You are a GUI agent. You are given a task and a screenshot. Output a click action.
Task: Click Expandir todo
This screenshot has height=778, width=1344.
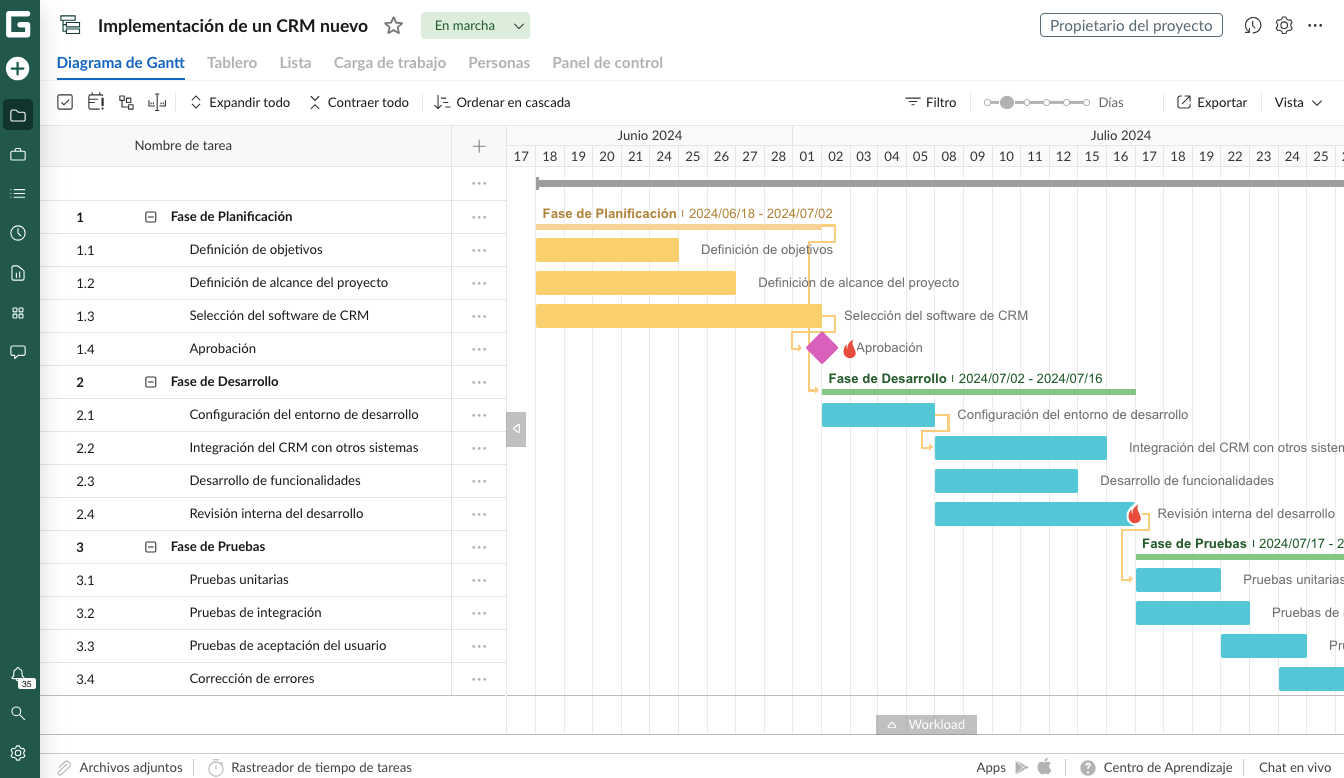coord(240,102)
